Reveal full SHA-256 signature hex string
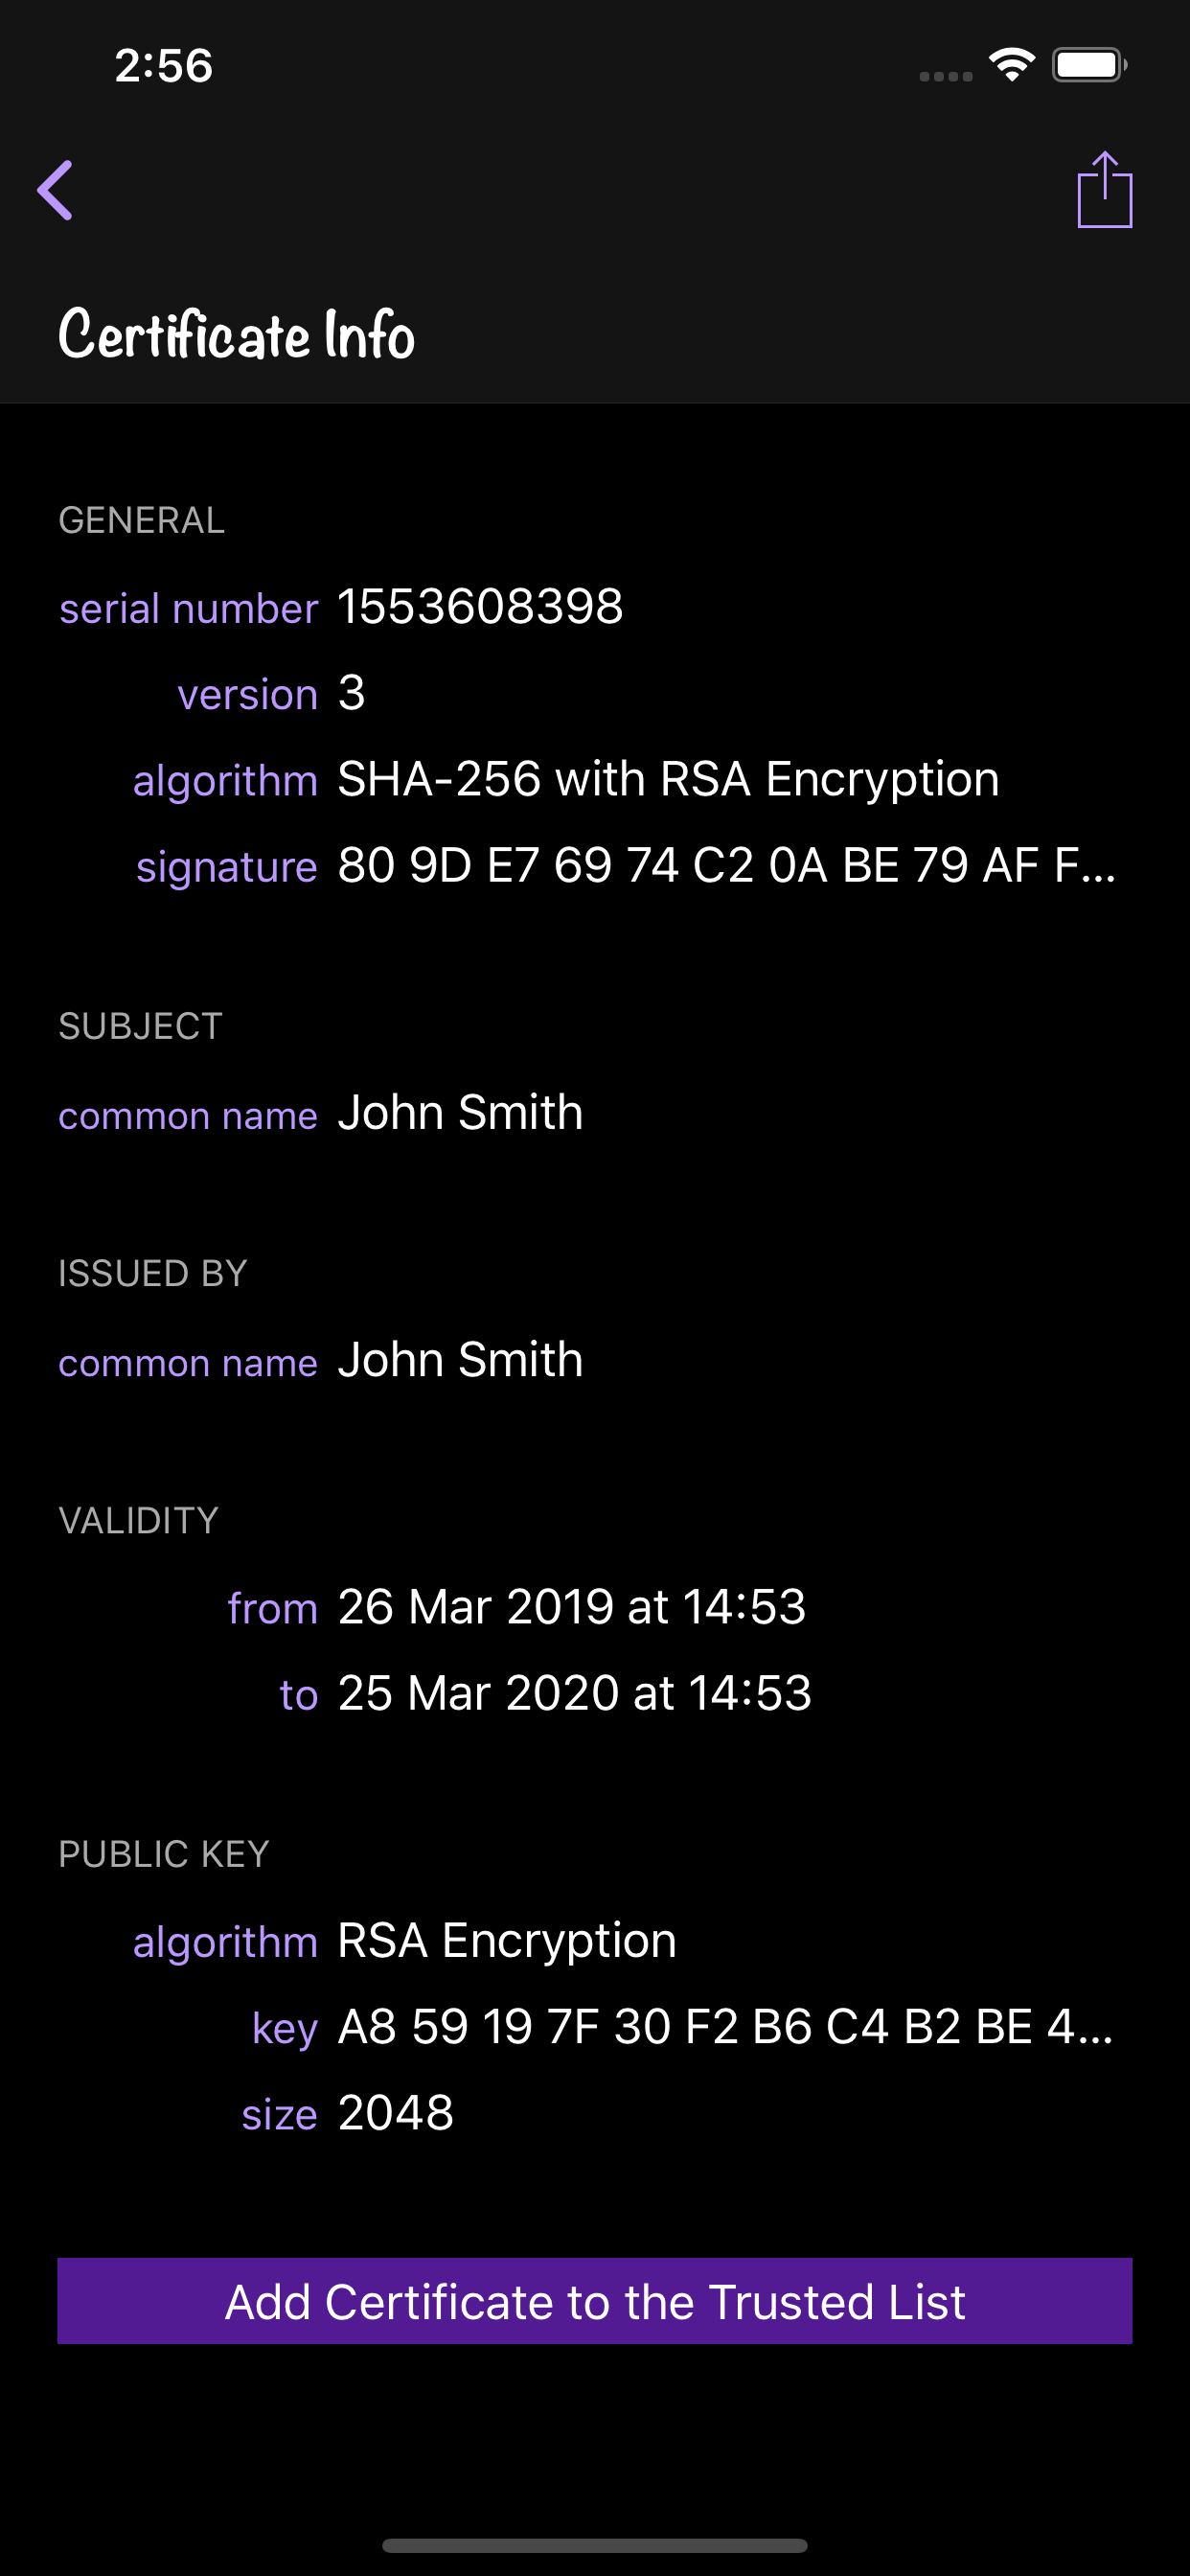Image resolution: width=1190 pixels, height=2576 pixels. coord(727,866)
